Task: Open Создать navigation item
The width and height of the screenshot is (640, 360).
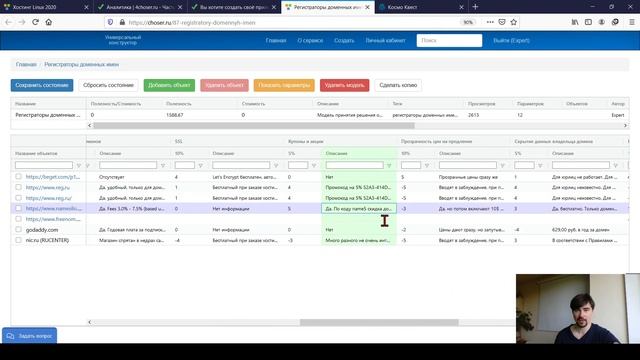Action: pos(344,40)
